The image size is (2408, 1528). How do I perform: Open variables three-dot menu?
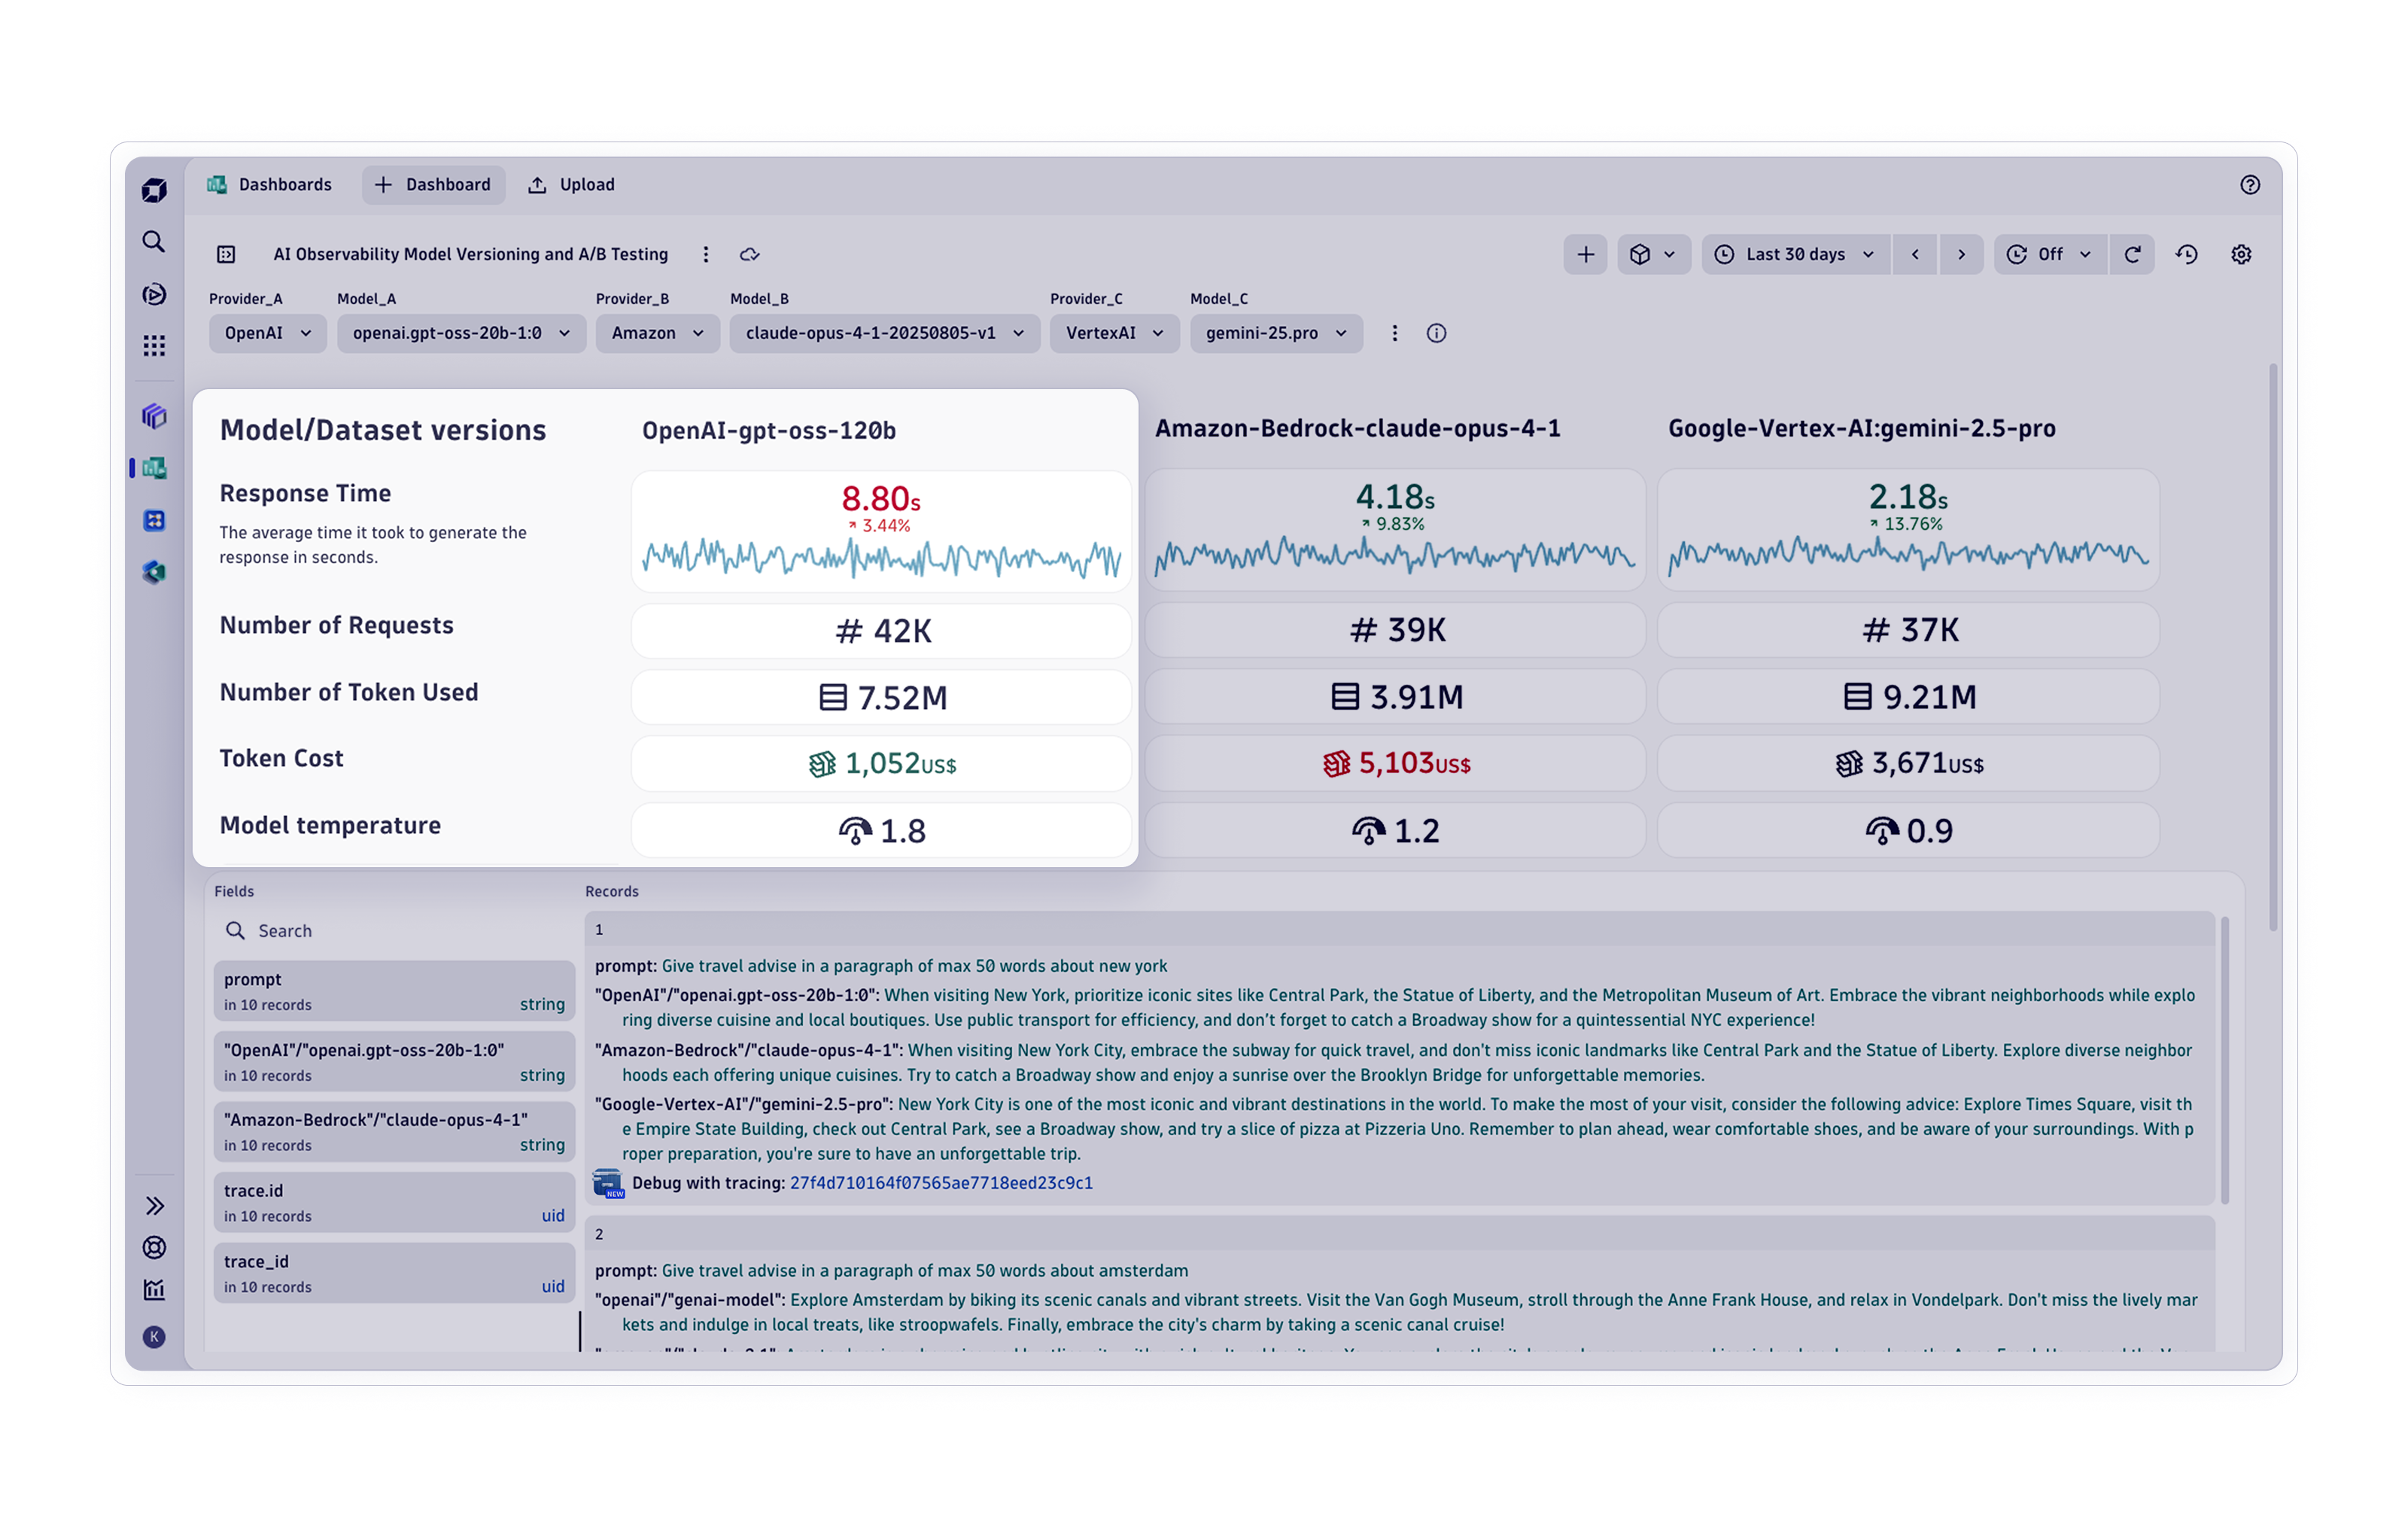1395,333
